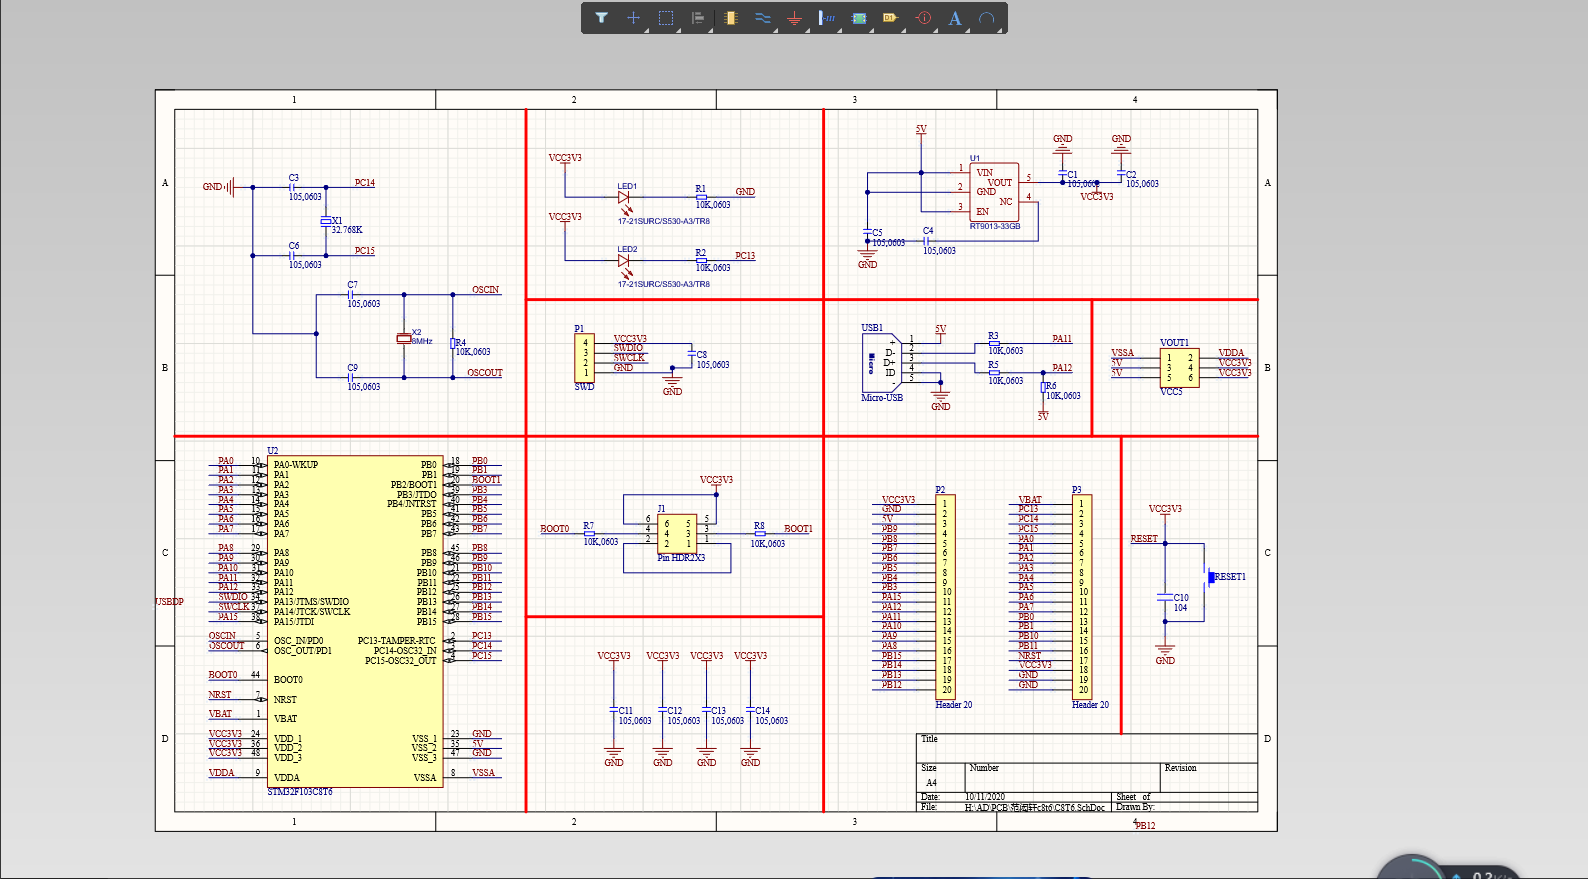Image resolution: width=1588 pixels, height=879 pixels.
Task: Select the U1 regulator component body
Action: (x=994, y=192)
